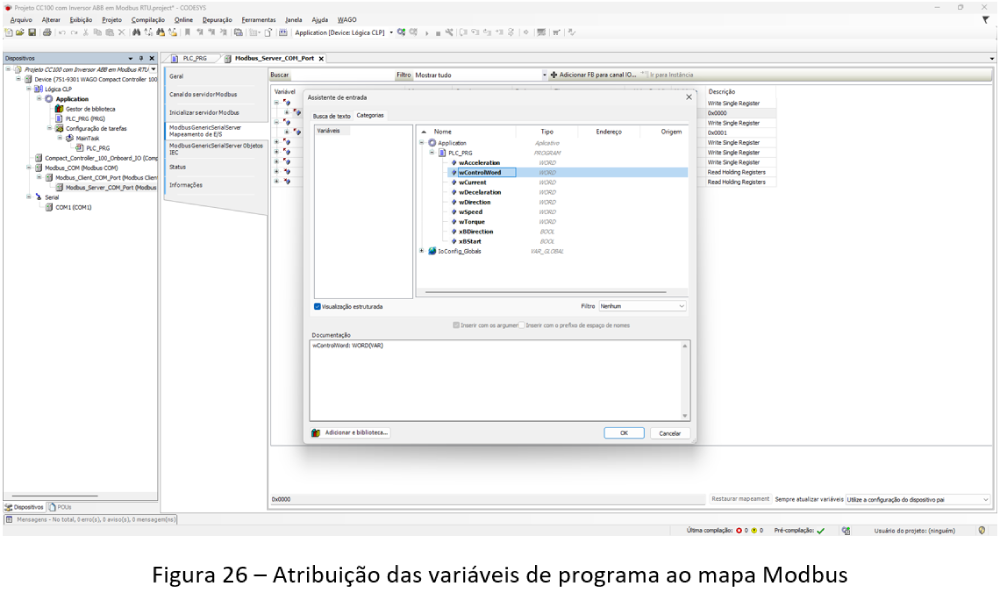Viewport: 1000px width, 592px height.
Task: Click the Save project toolbar icon
Action: tap(30, 32)
